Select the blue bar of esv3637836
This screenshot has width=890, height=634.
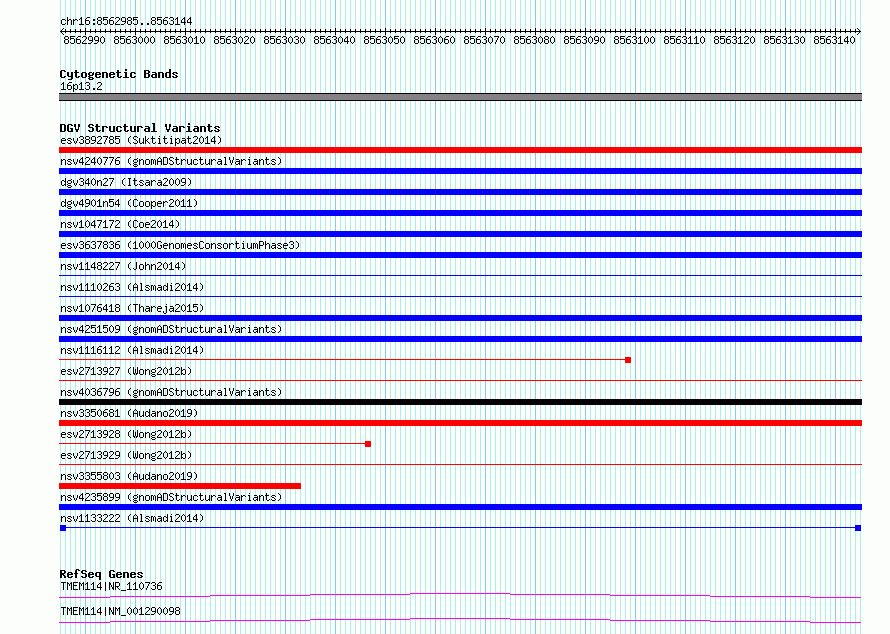(460, 255)
